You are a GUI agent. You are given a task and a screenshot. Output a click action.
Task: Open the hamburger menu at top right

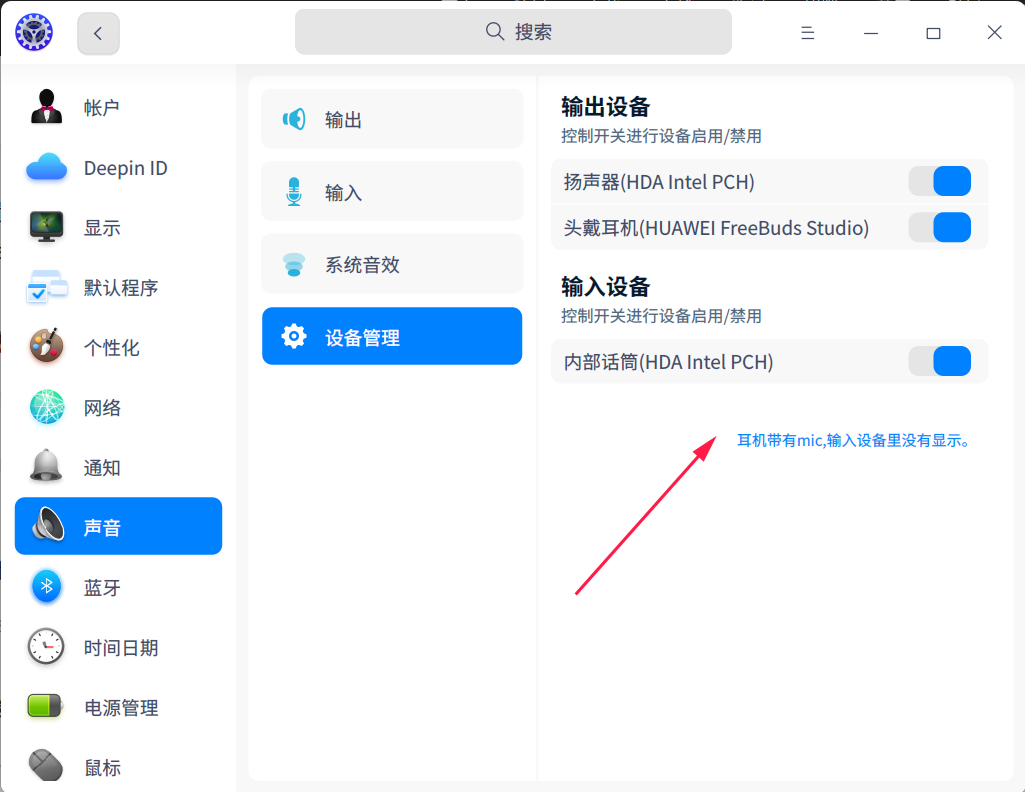point(807,32)
